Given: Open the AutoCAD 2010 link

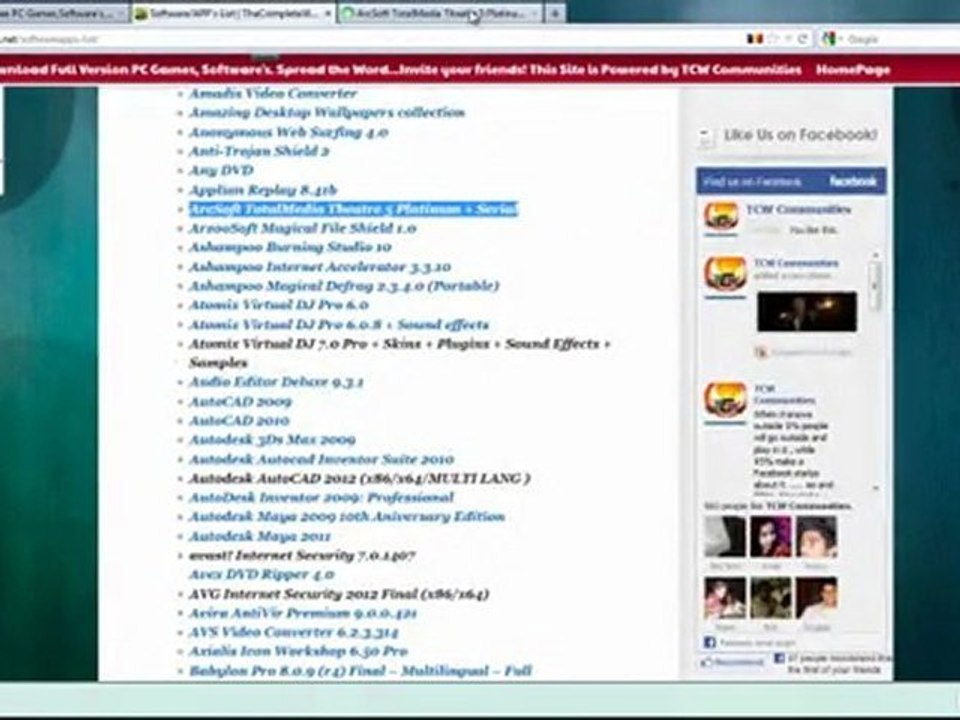Looking at the screenshot, I should coord(239,421).
